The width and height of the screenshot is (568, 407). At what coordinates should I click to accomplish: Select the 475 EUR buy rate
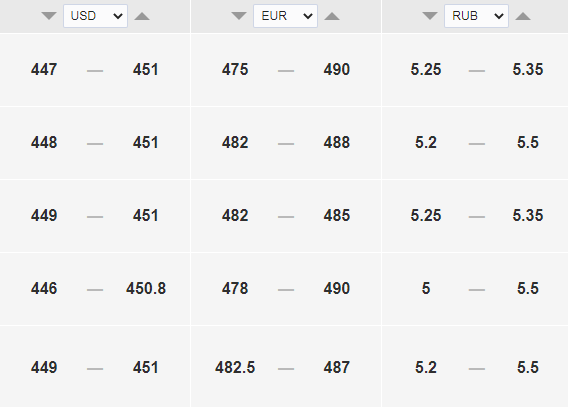point(235,70)
